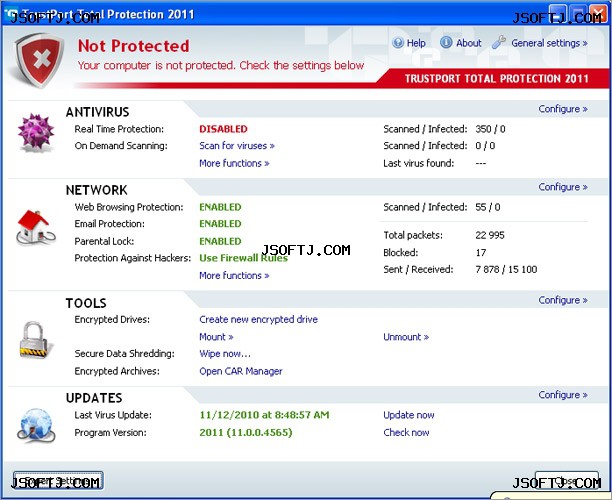This screenshot has width=612, height=500.
Task: Close window with title bar X
Action: pyautogui.click(x=598, y=14)
